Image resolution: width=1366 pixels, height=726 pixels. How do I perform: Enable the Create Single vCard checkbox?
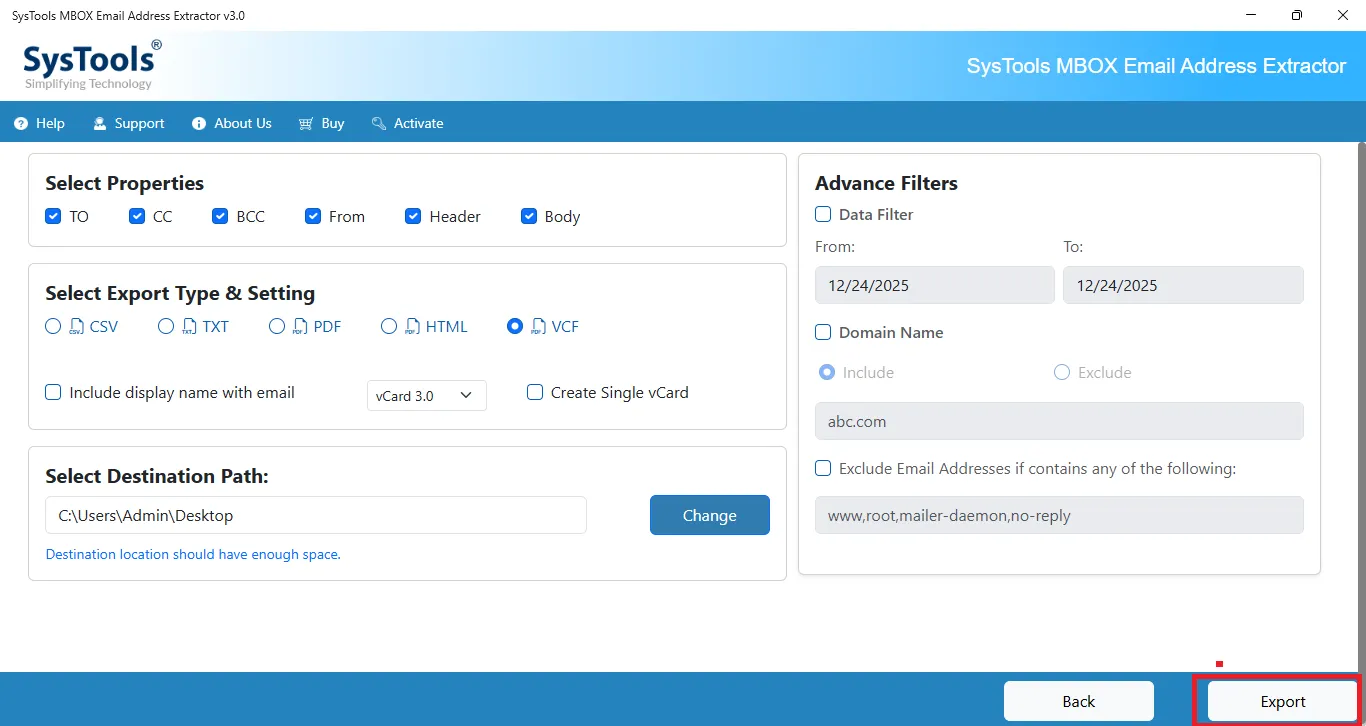coord(535,393)
